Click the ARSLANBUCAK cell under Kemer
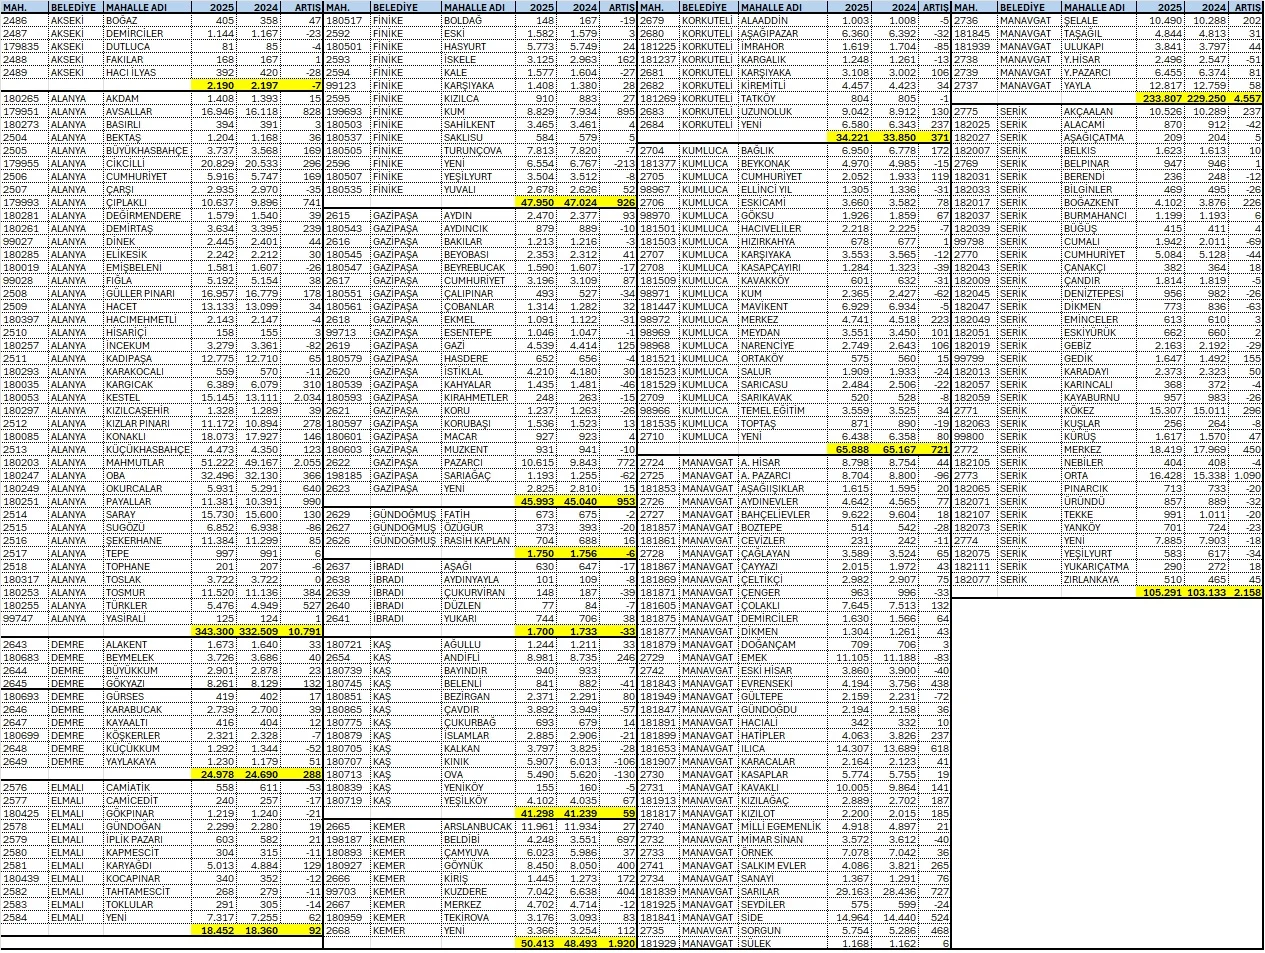The width and height of the screenshot is (1265, 953). click(x=478, y=826)
